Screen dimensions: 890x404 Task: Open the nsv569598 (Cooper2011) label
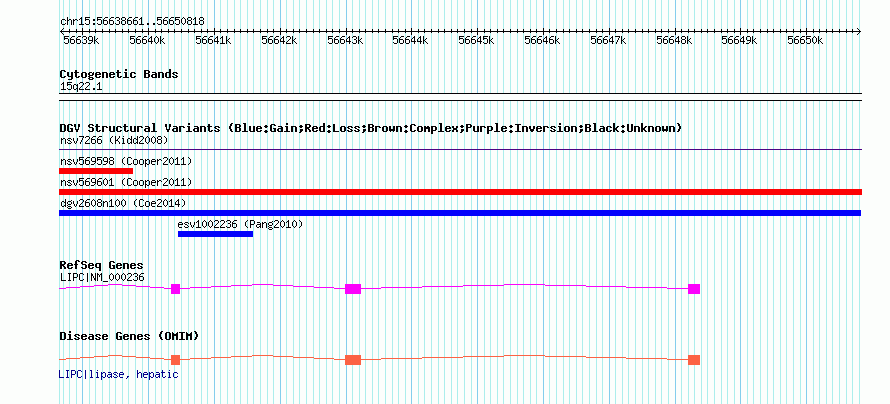tap(126, 161)
